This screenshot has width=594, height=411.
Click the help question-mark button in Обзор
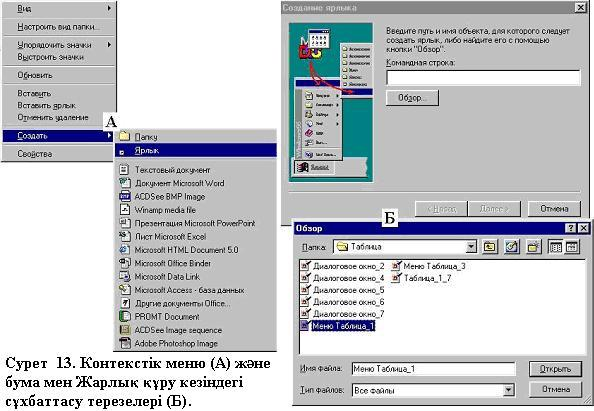click(x=571, y=228)
